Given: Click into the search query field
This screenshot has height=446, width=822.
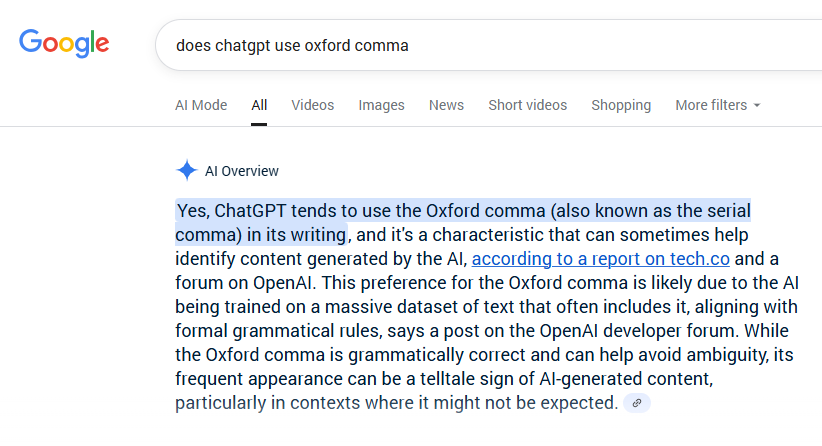Looking at the screenshot, I should pos(480,45).
